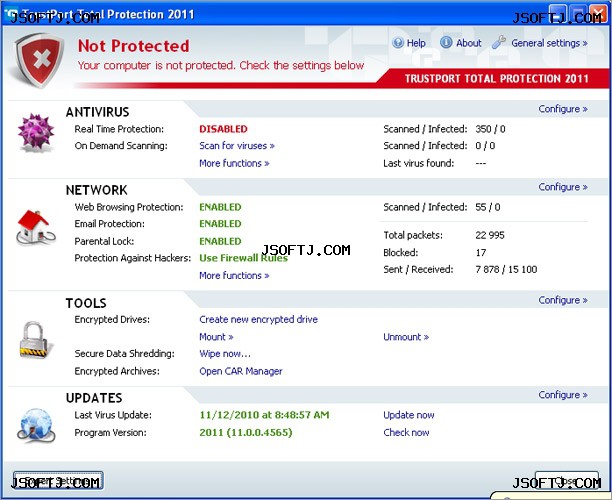
Task: Click Wipe now link
Action: click(x=225, y=354)
